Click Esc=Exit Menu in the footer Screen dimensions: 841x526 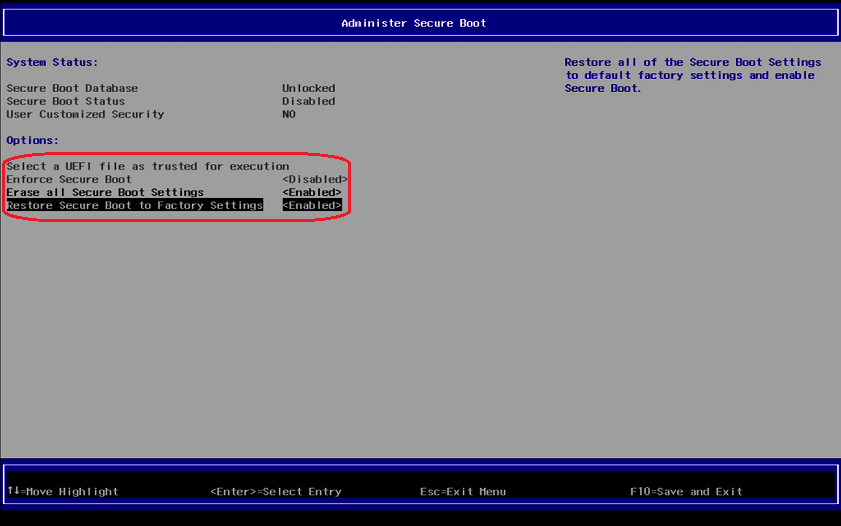(463, 491)
